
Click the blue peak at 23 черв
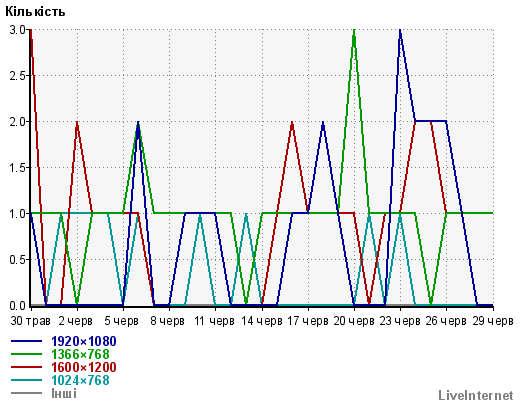400,31
